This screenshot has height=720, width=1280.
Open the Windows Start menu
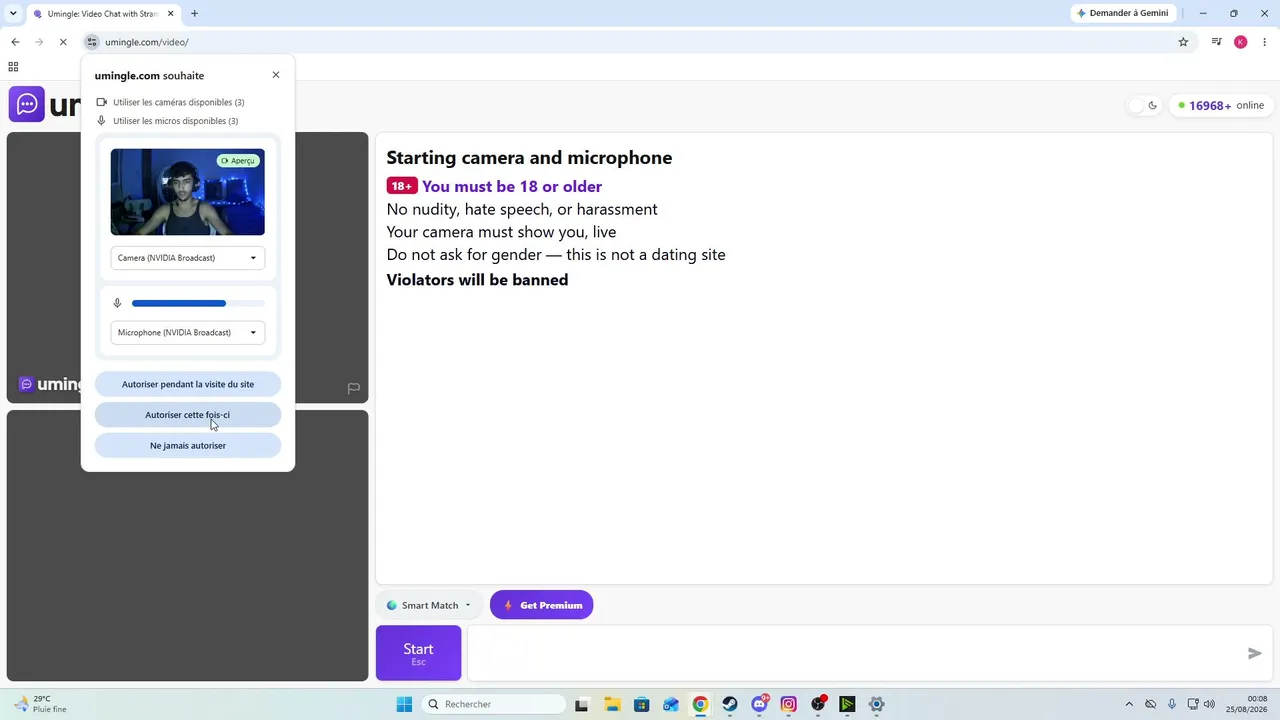point(404,704)
